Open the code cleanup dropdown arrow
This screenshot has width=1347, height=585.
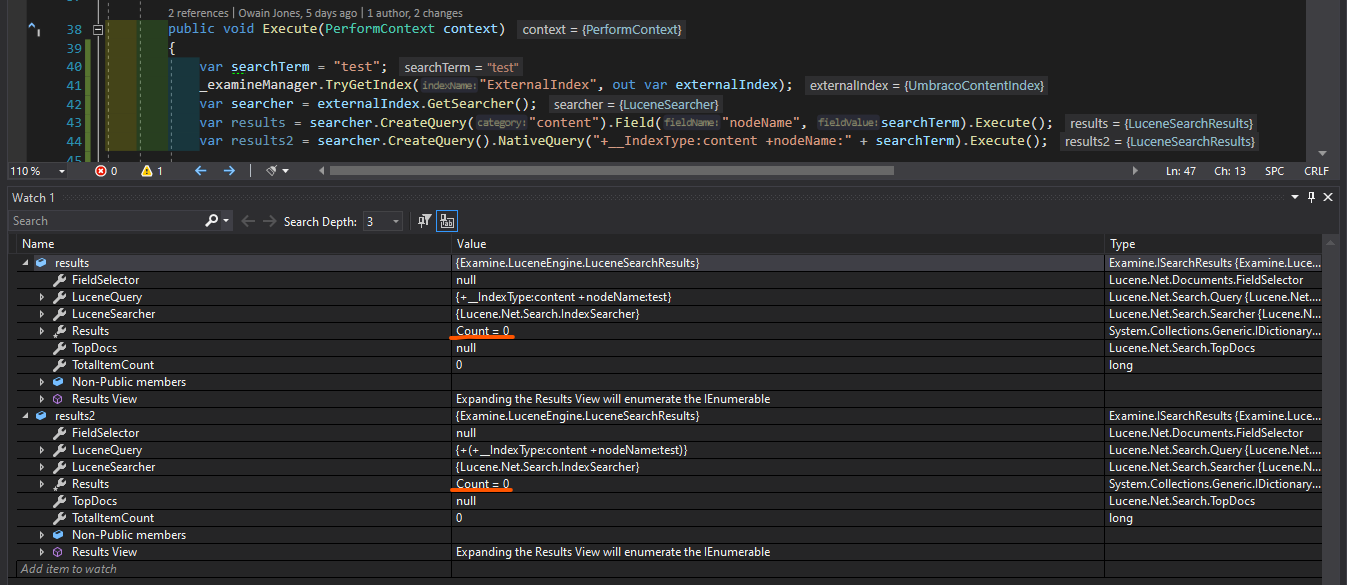(x=285, y=171)
